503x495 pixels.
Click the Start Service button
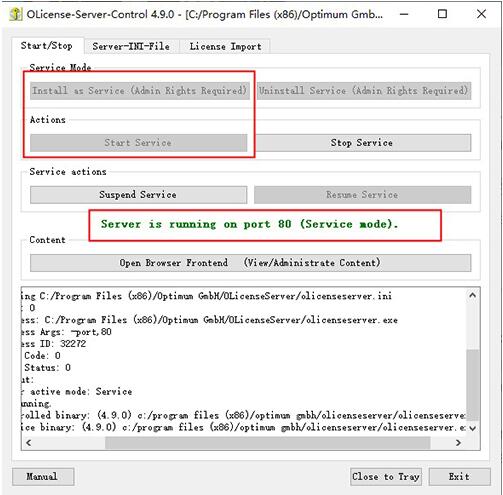coord(138,143)
